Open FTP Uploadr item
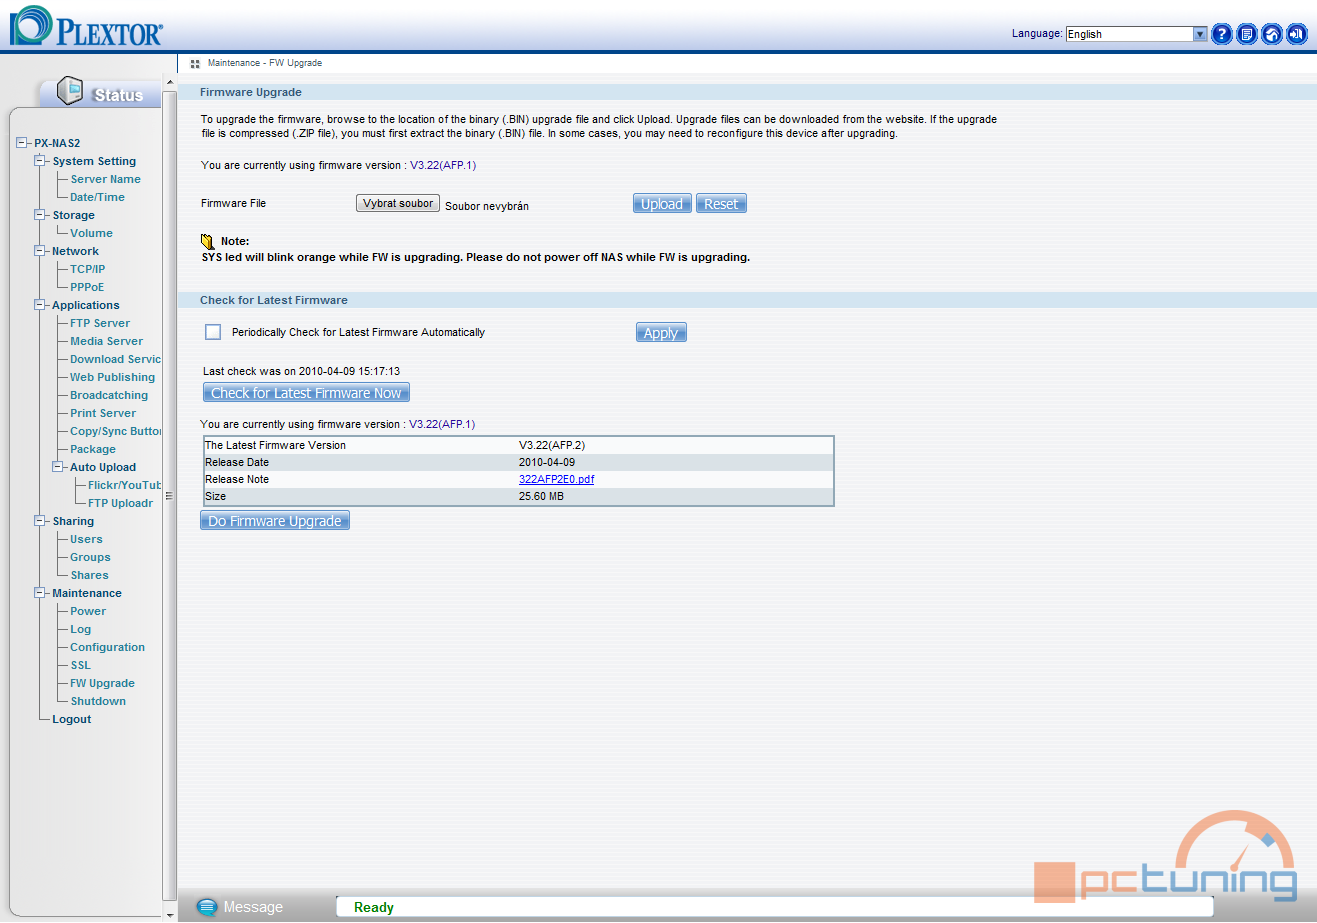 (120, 503)
